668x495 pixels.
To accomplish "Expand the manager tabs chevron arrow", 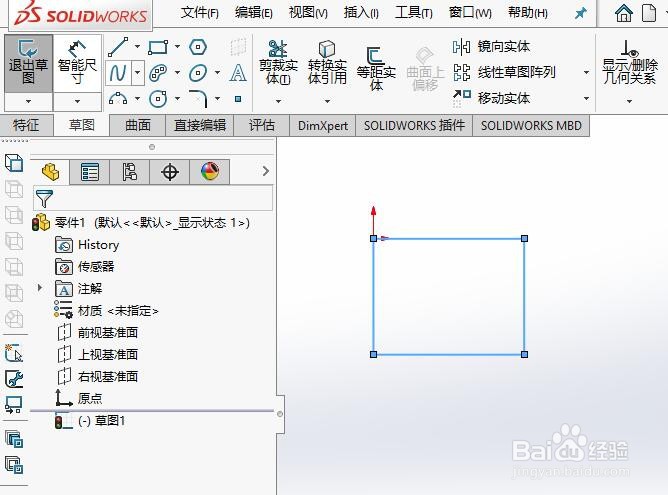I will pyautogui.click(x=266, y=171).
